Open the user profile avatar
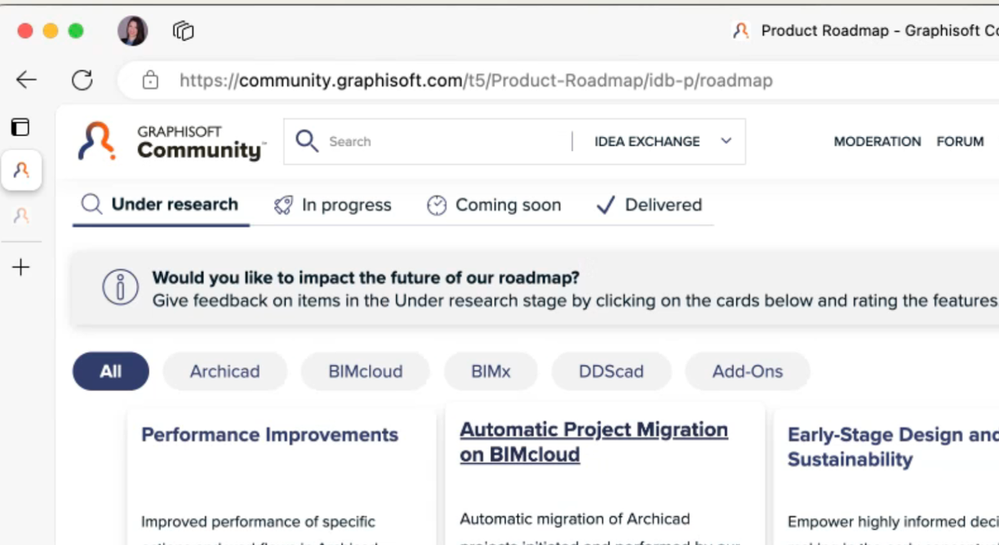Image resolution: width=999 pixels, height=545 pixels. click(x=133, y=31)
